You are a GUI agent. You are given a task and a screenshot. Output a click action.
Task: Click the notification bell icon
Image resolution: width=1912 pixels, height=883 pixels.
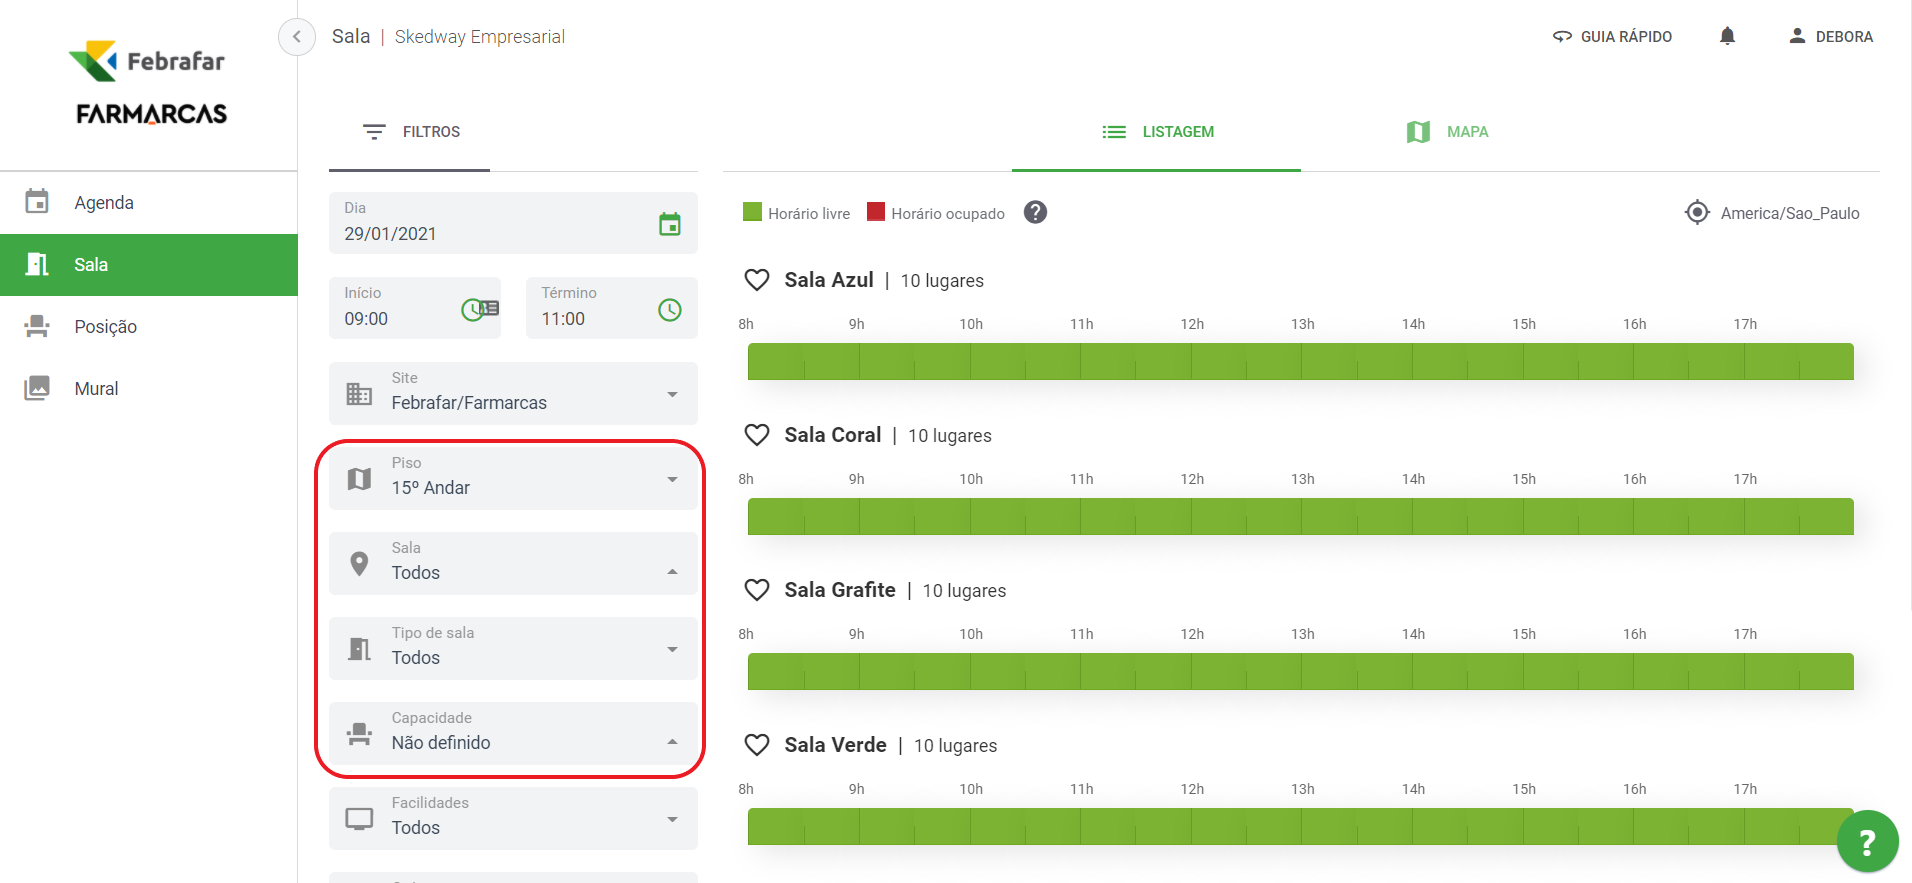1727,37
